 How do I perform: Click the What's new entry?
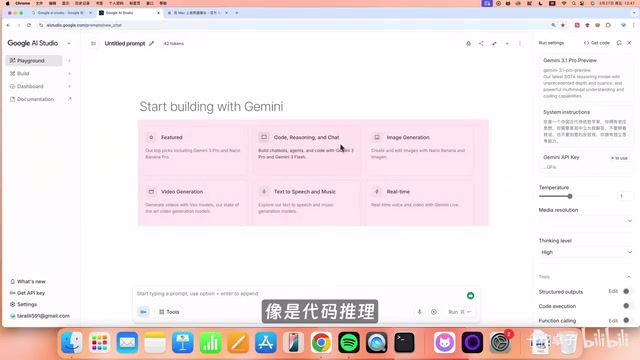point(28,281)
